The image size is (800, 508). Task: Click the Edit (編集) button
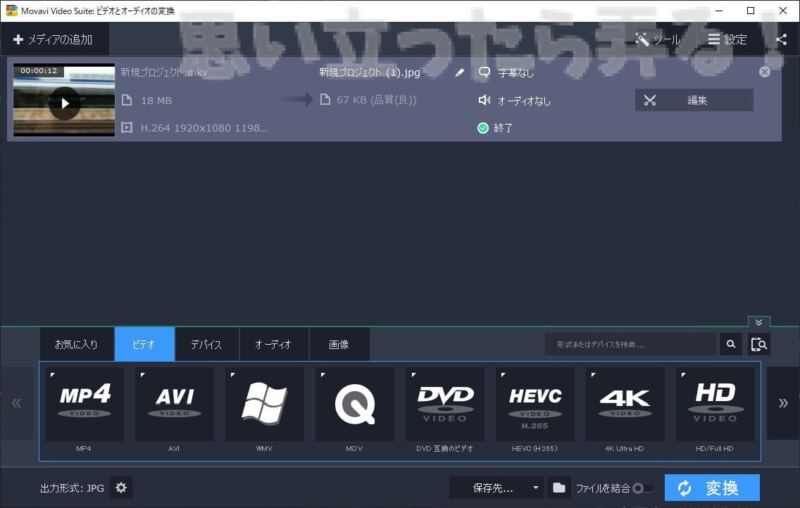point(694,100)
